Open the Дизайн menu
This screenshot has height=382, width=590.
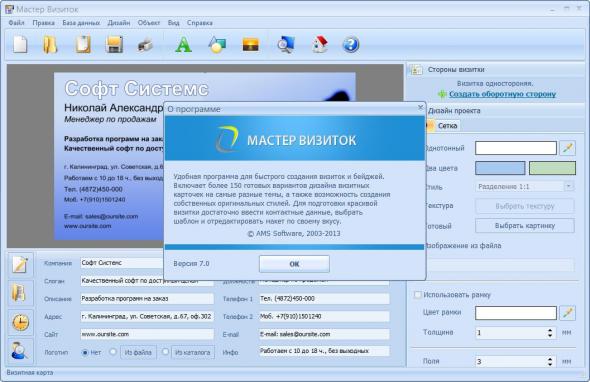119,23
